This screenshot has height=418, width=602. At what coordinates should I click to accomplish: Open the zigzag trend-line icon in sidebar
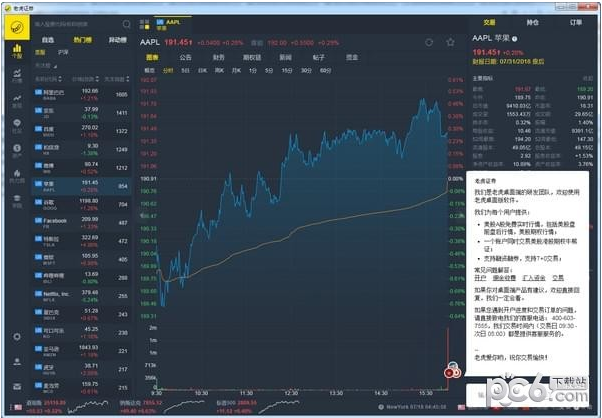(x=17, y=101)
